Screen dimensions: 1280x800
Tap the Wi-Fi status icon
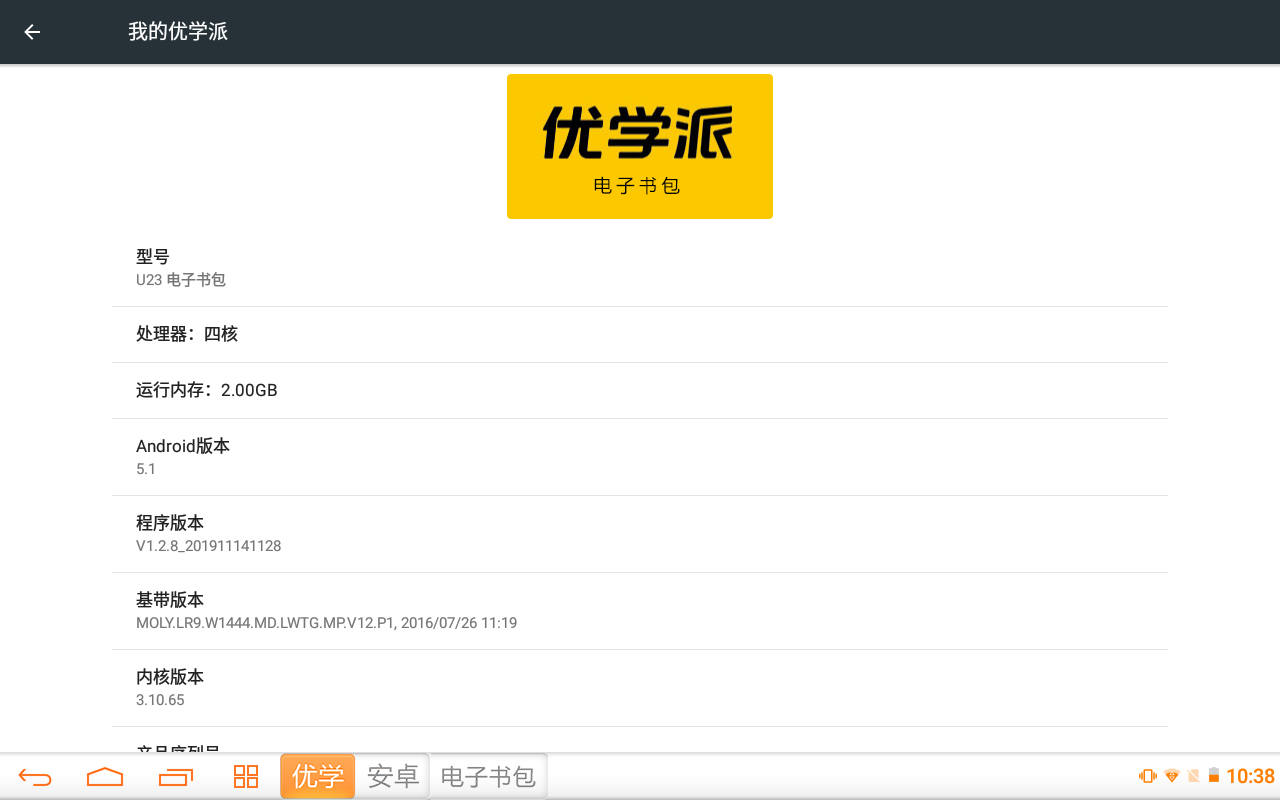coord(1172,776)
